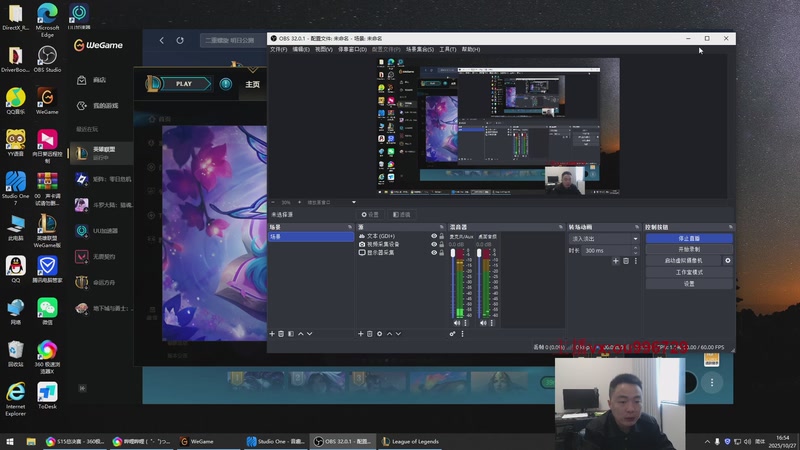The width and height of the screenshot is (800, 450).
Task: Open the 帮助(H) menu in OBS
Action: click(x=471, y=49)
